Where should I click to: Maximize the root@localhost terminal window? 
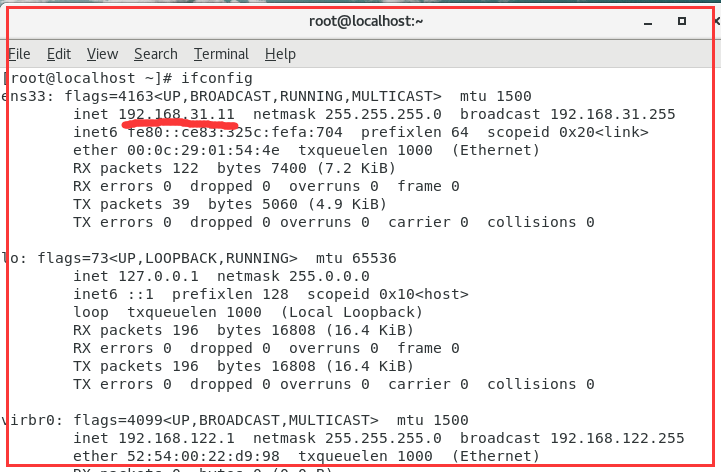pos(682,21)
